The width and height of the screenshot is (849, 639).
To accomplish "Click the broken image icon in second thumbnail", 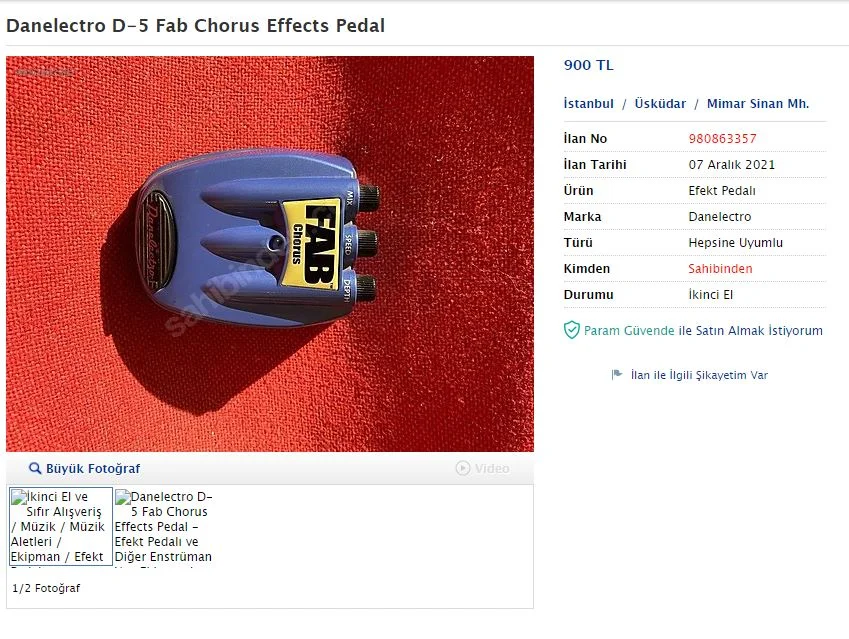I will [x=123, y=497].
